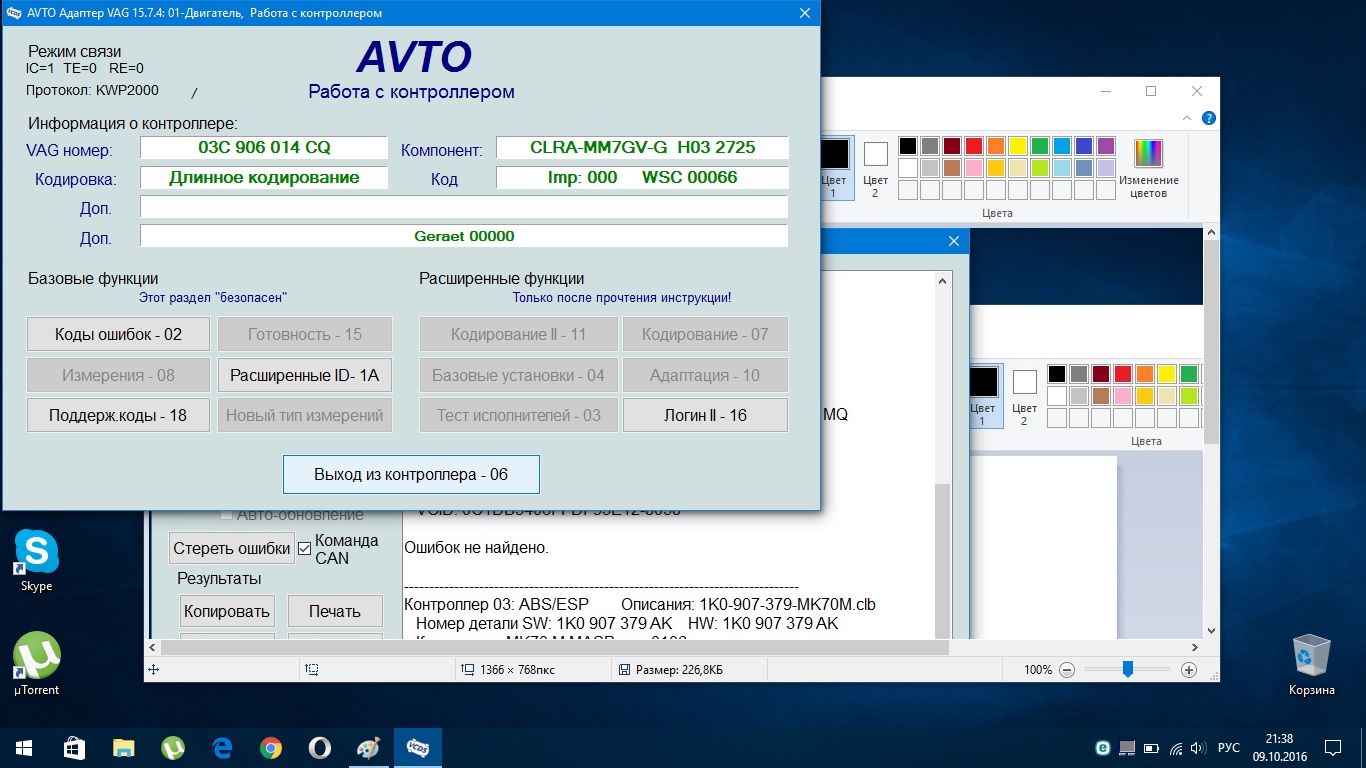Collapse the Paint ribbon with the chevron
Image resolution: width=1366 pixels, height=768 pixels.
(x=1187, y=118)
